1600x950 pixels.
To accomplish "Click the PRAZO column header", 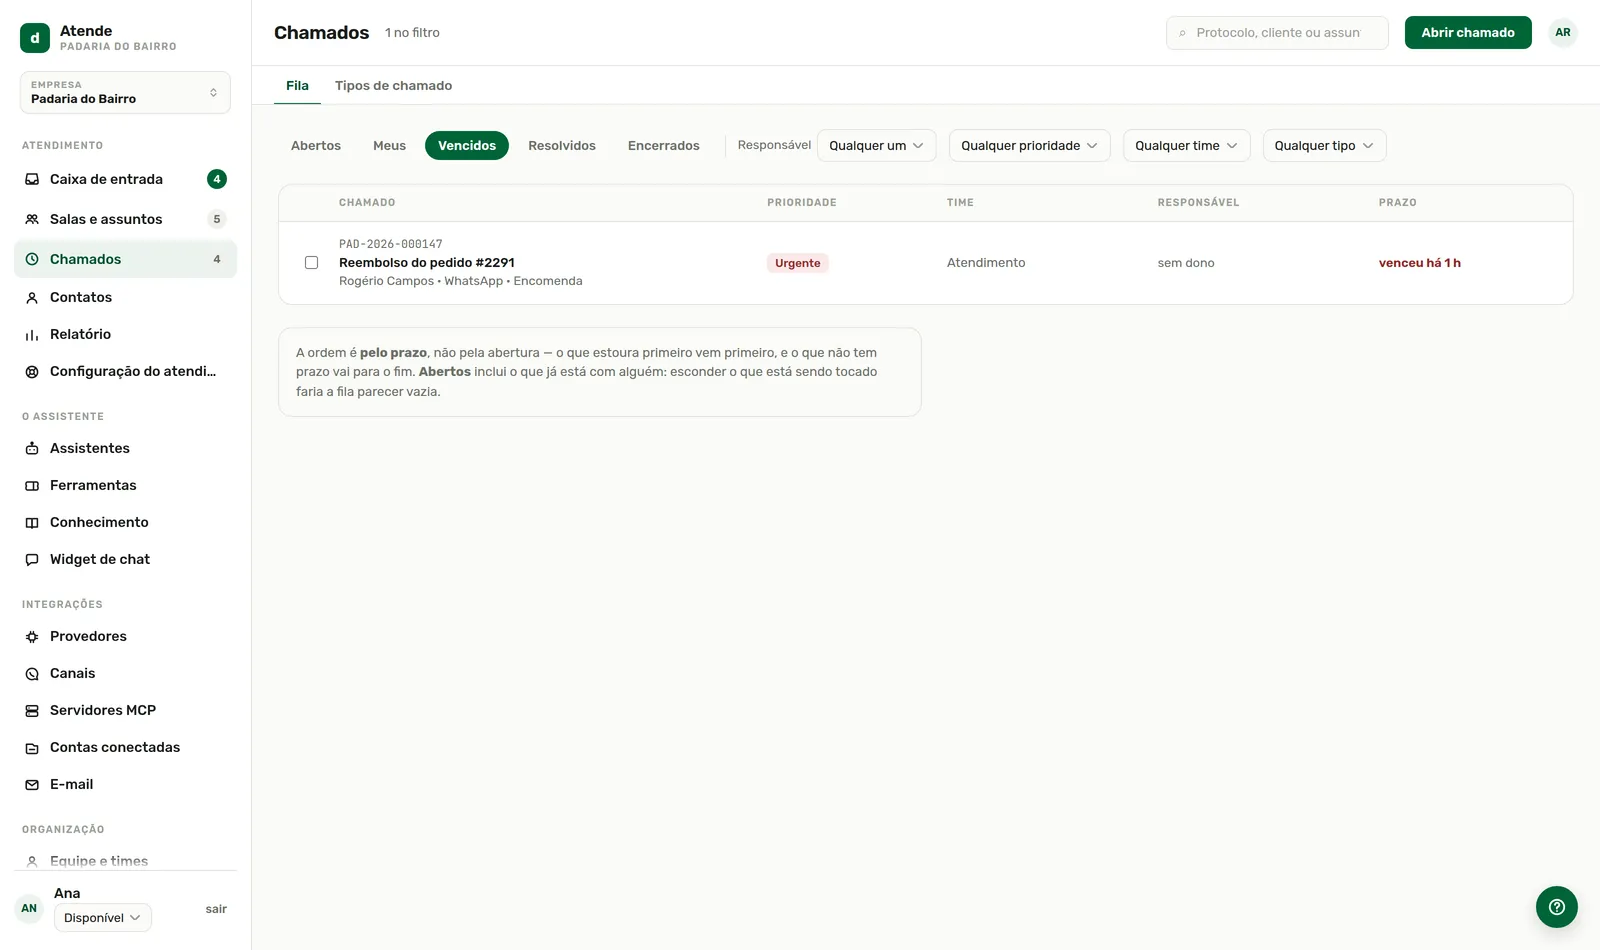I will [1397, 202].
